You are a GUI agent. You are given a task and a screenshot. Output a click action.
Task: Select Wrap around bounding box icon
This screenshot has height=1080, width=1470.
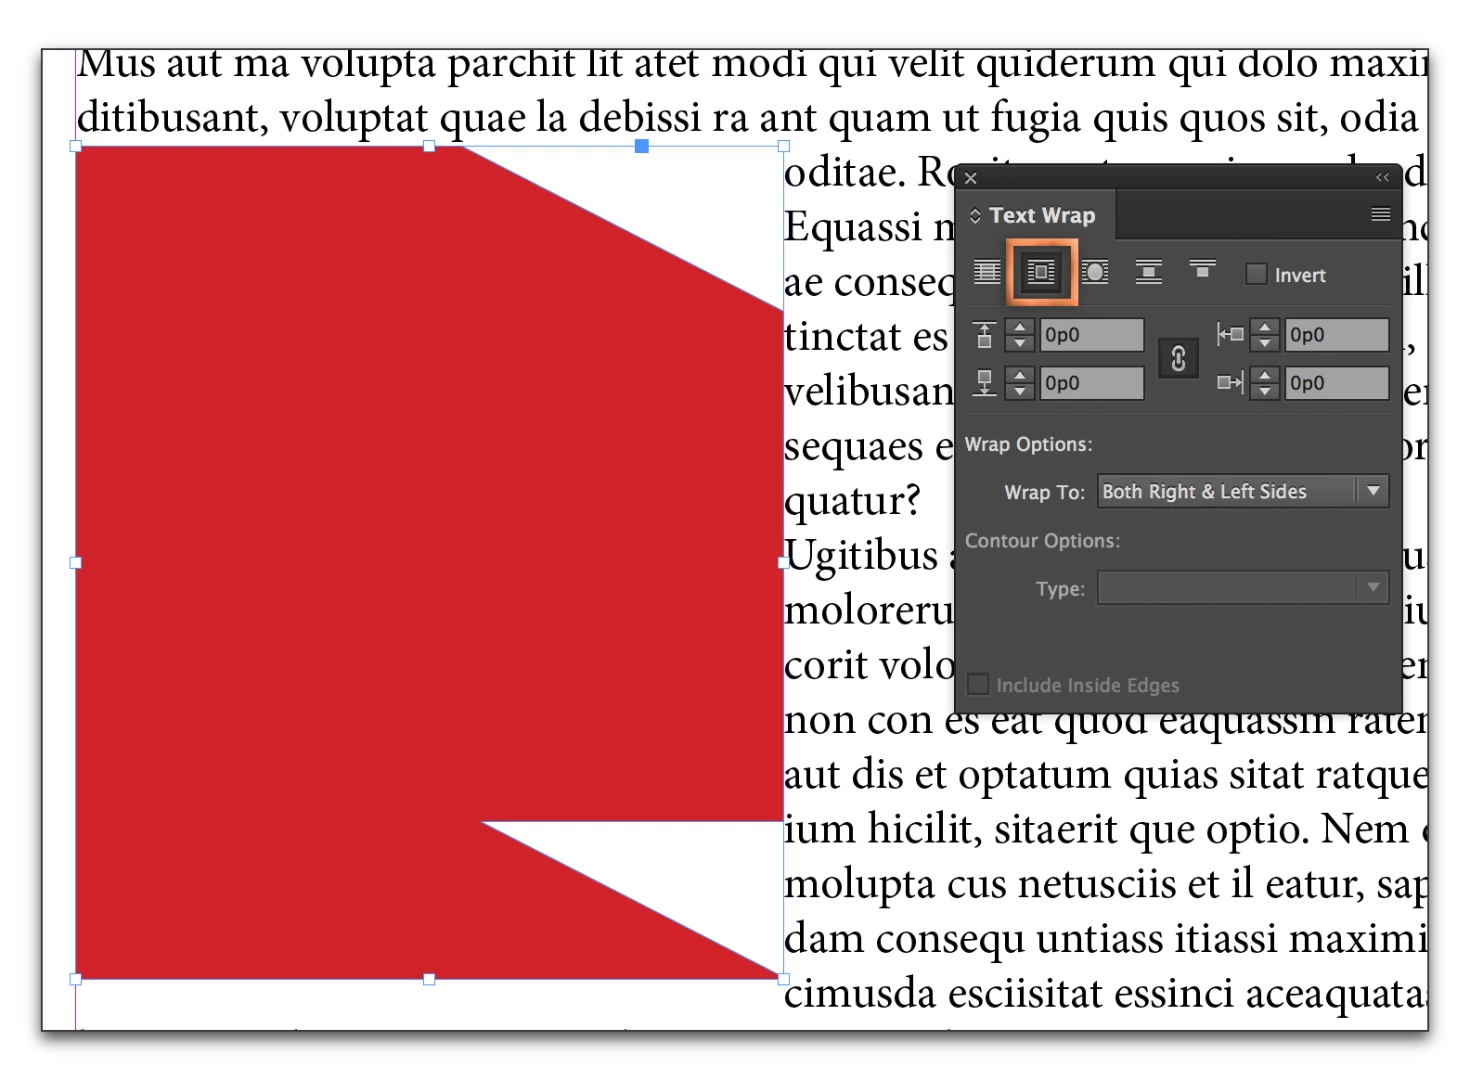coord(1041,272)
